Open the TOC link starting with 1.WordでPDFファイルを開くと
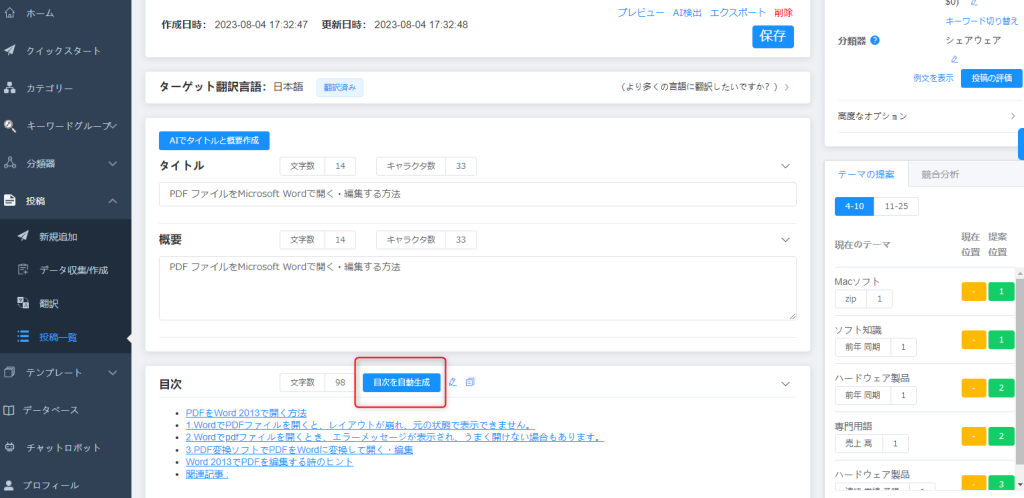 [360, 426]
